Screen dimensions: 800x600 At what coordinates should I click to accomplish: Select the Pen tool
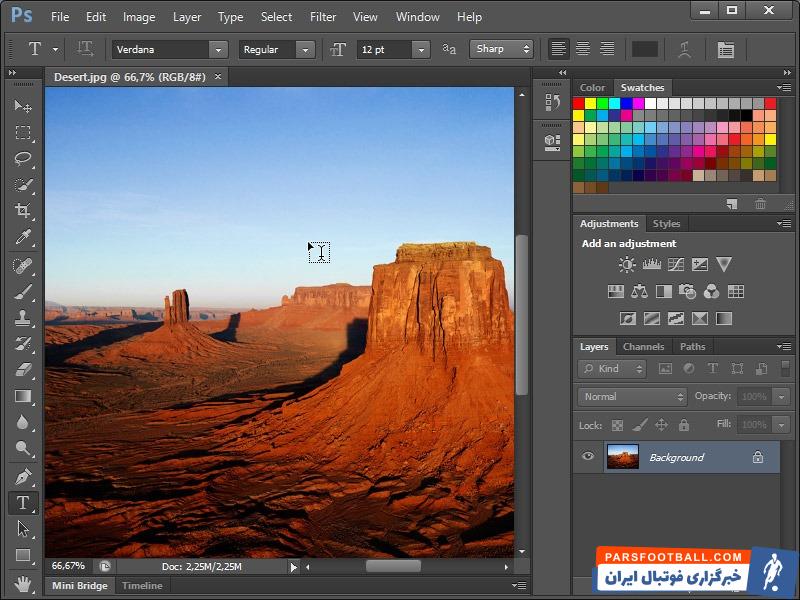(x=23, y=476)
